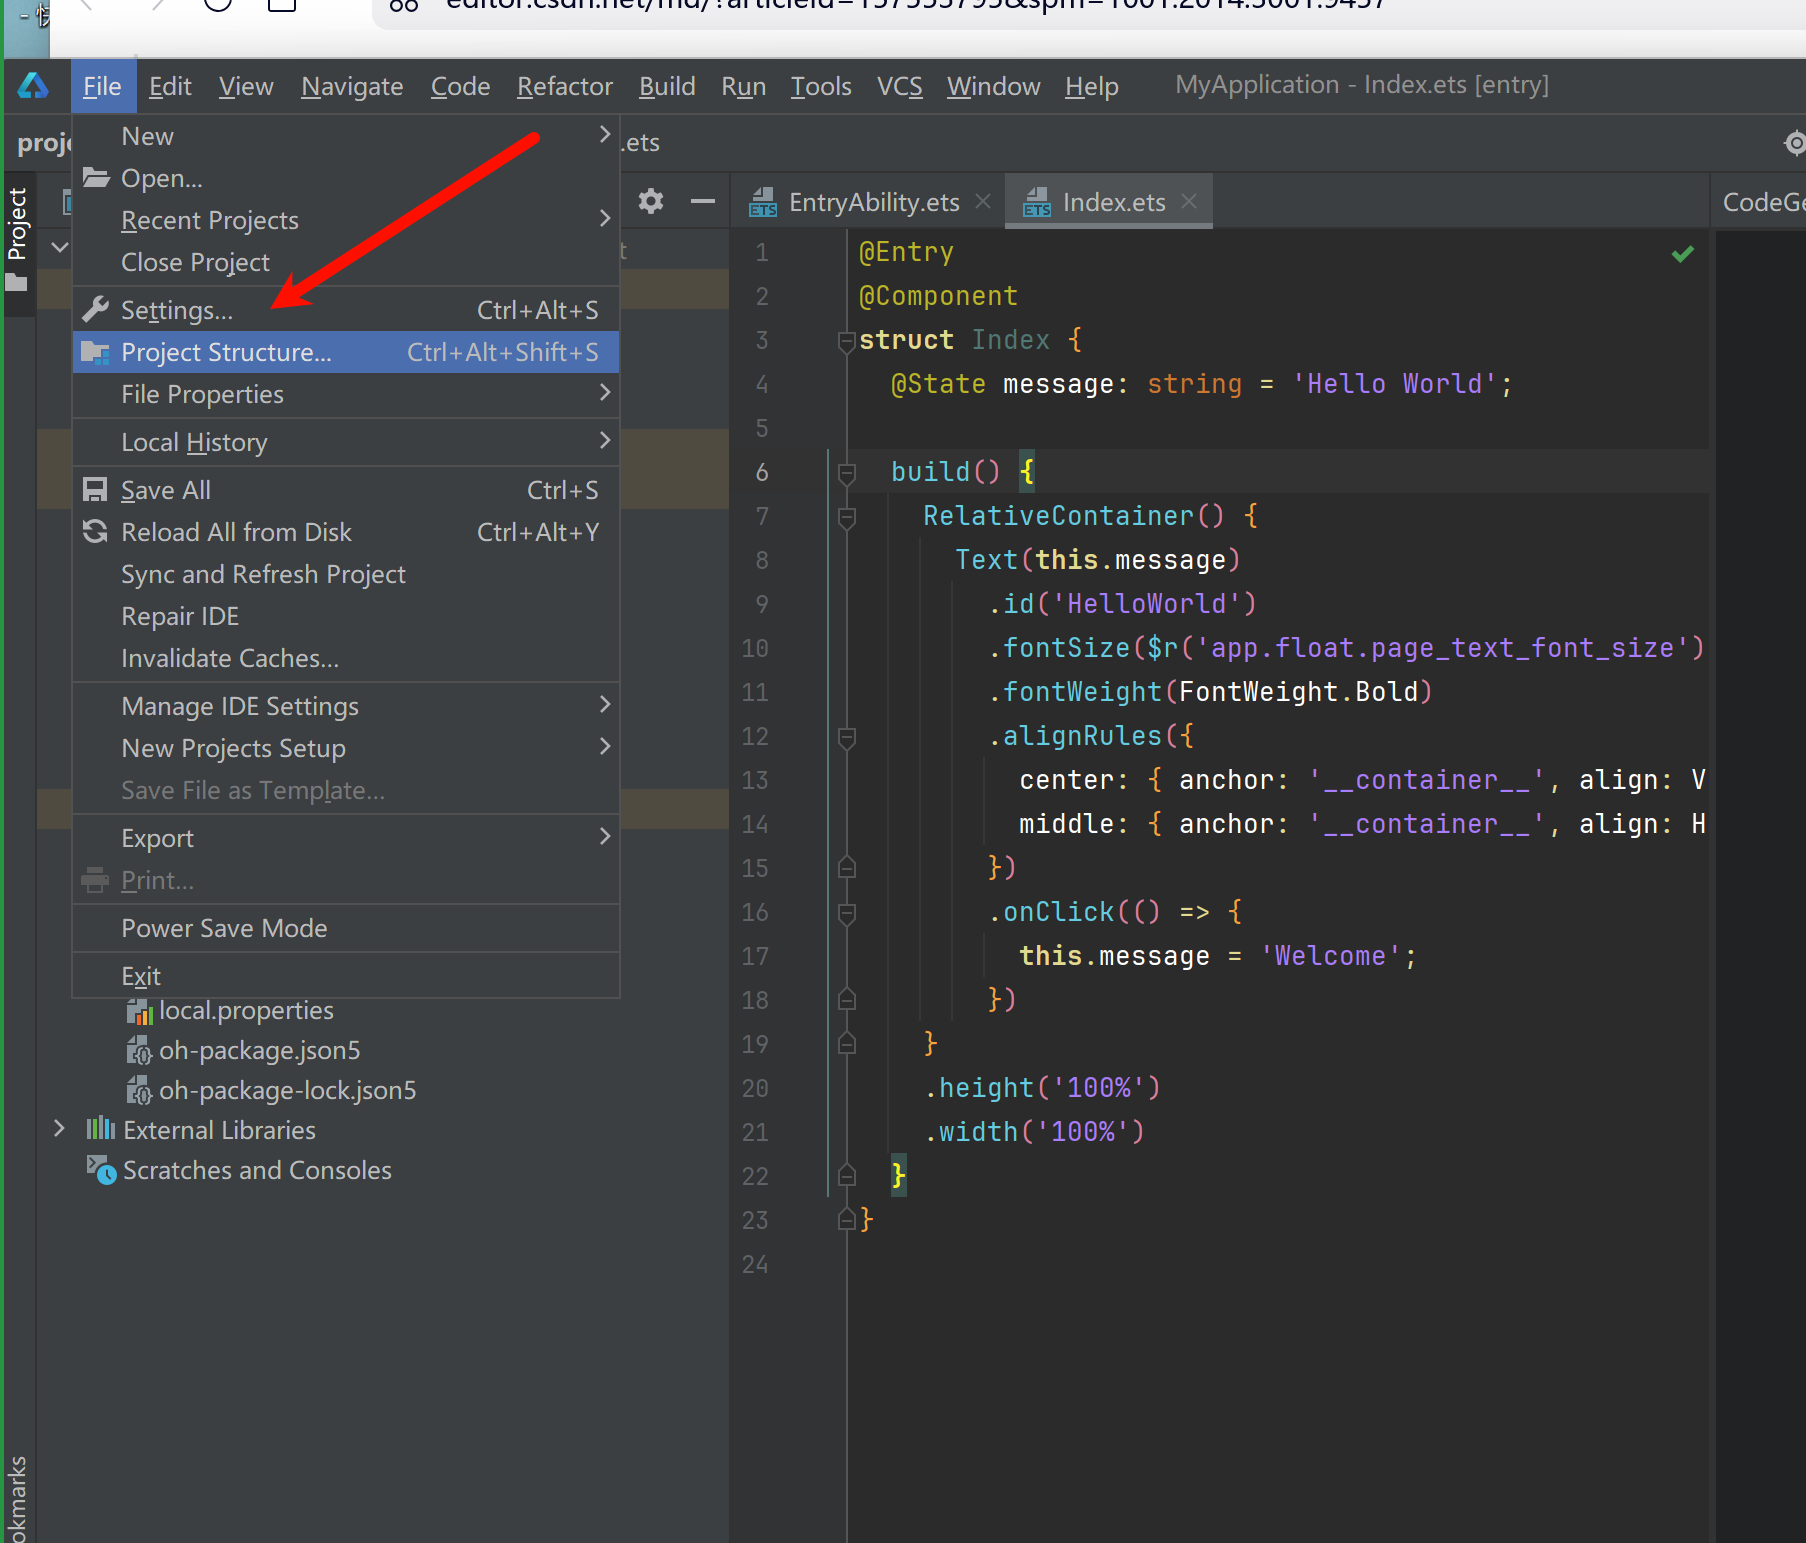
Task: Click the DevEco Studio app logo icon
Action: tap(33, 86)
